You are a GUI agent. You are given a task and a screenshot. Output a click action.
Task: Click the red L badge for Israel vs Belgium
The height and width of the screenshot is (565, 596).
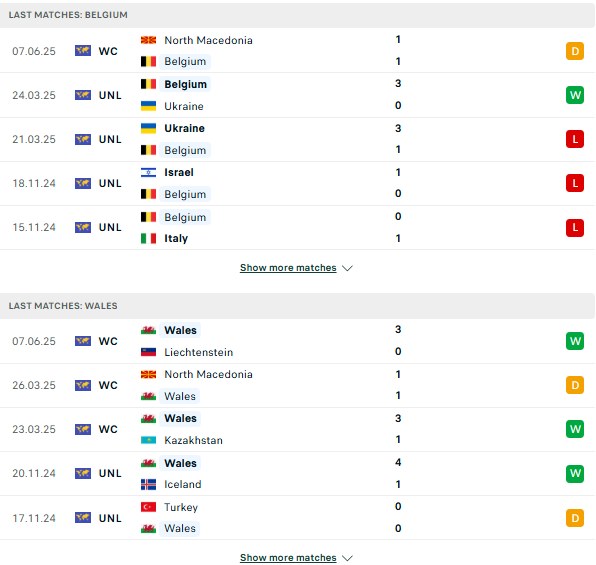[574, 183]
